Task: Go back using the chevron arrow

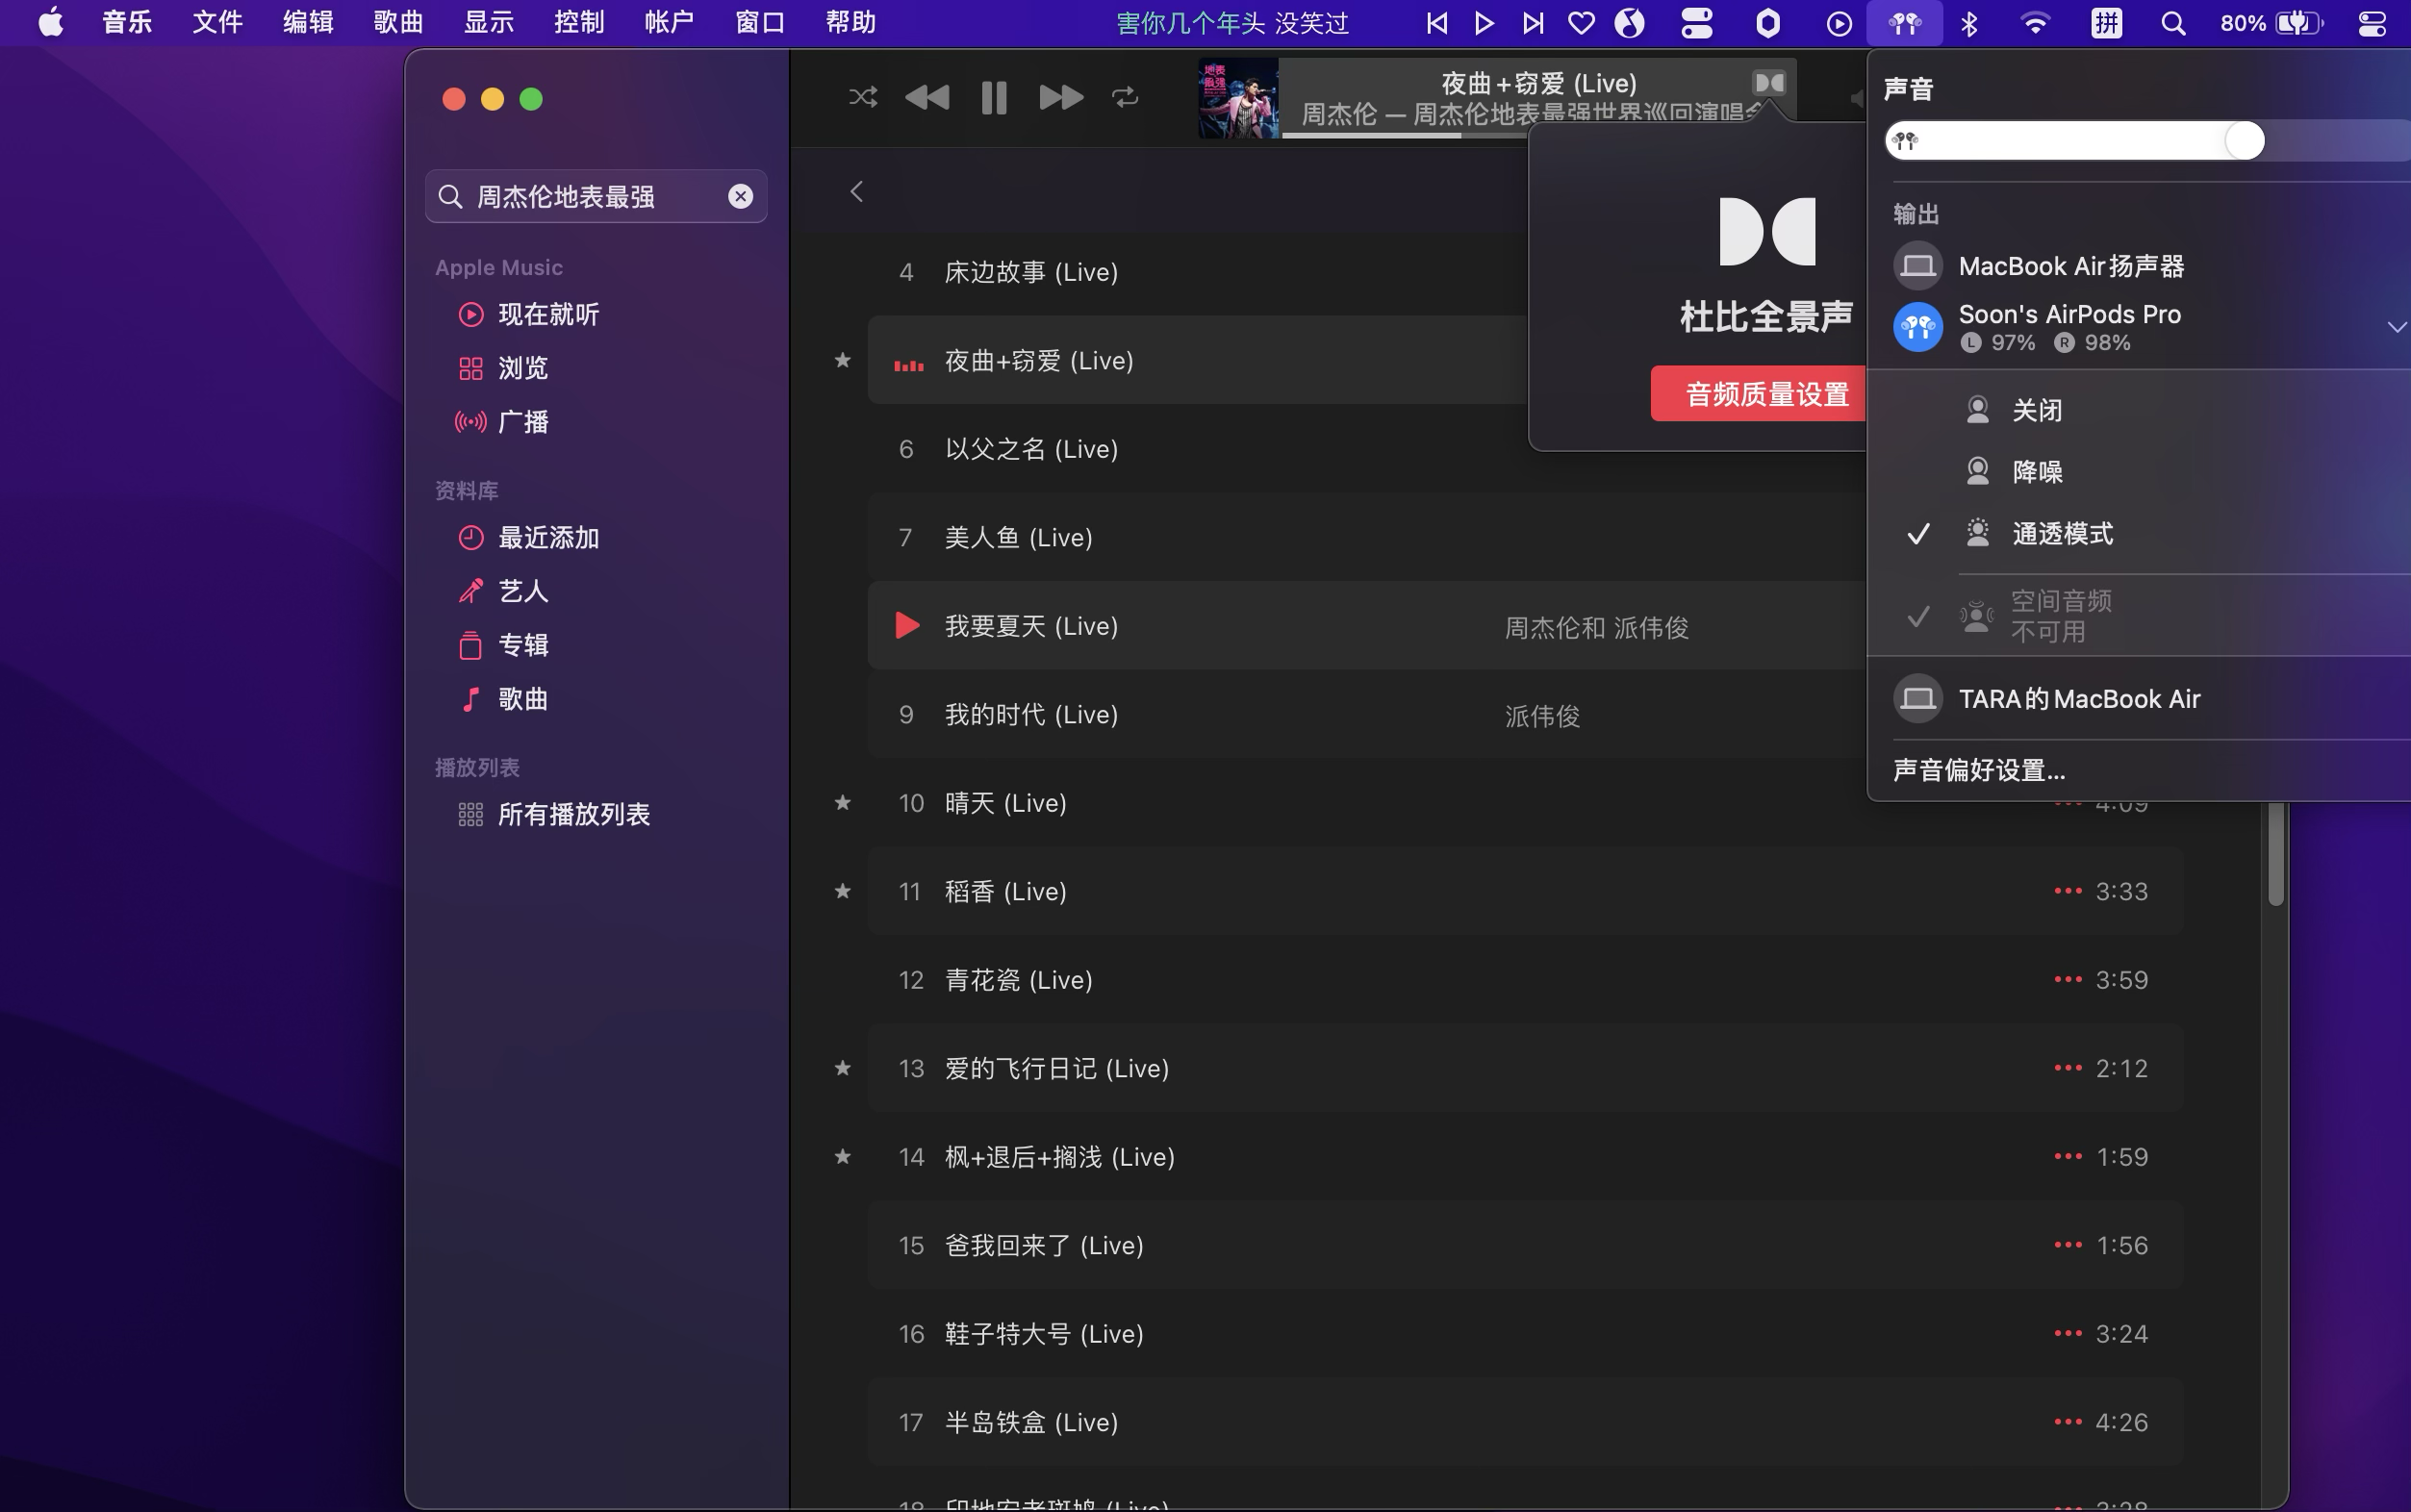Action: [856, 191]
